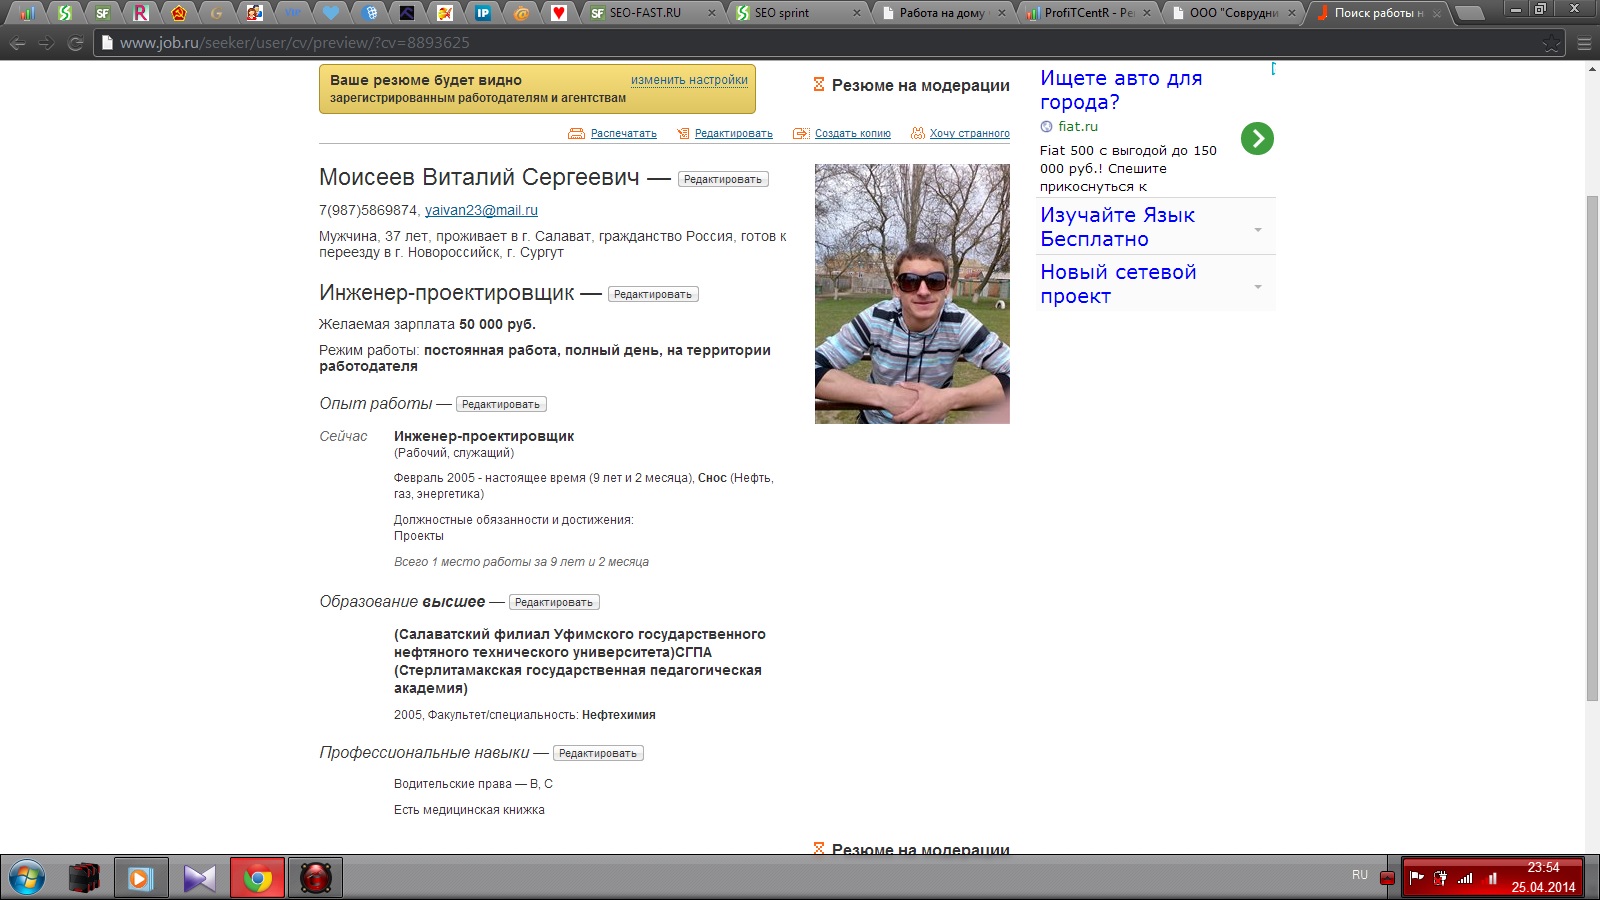The height and width of the screenshot is (900, 1600).
Task: Open the pinned tab with orange @ icon
Action: (x=521, y=13)
